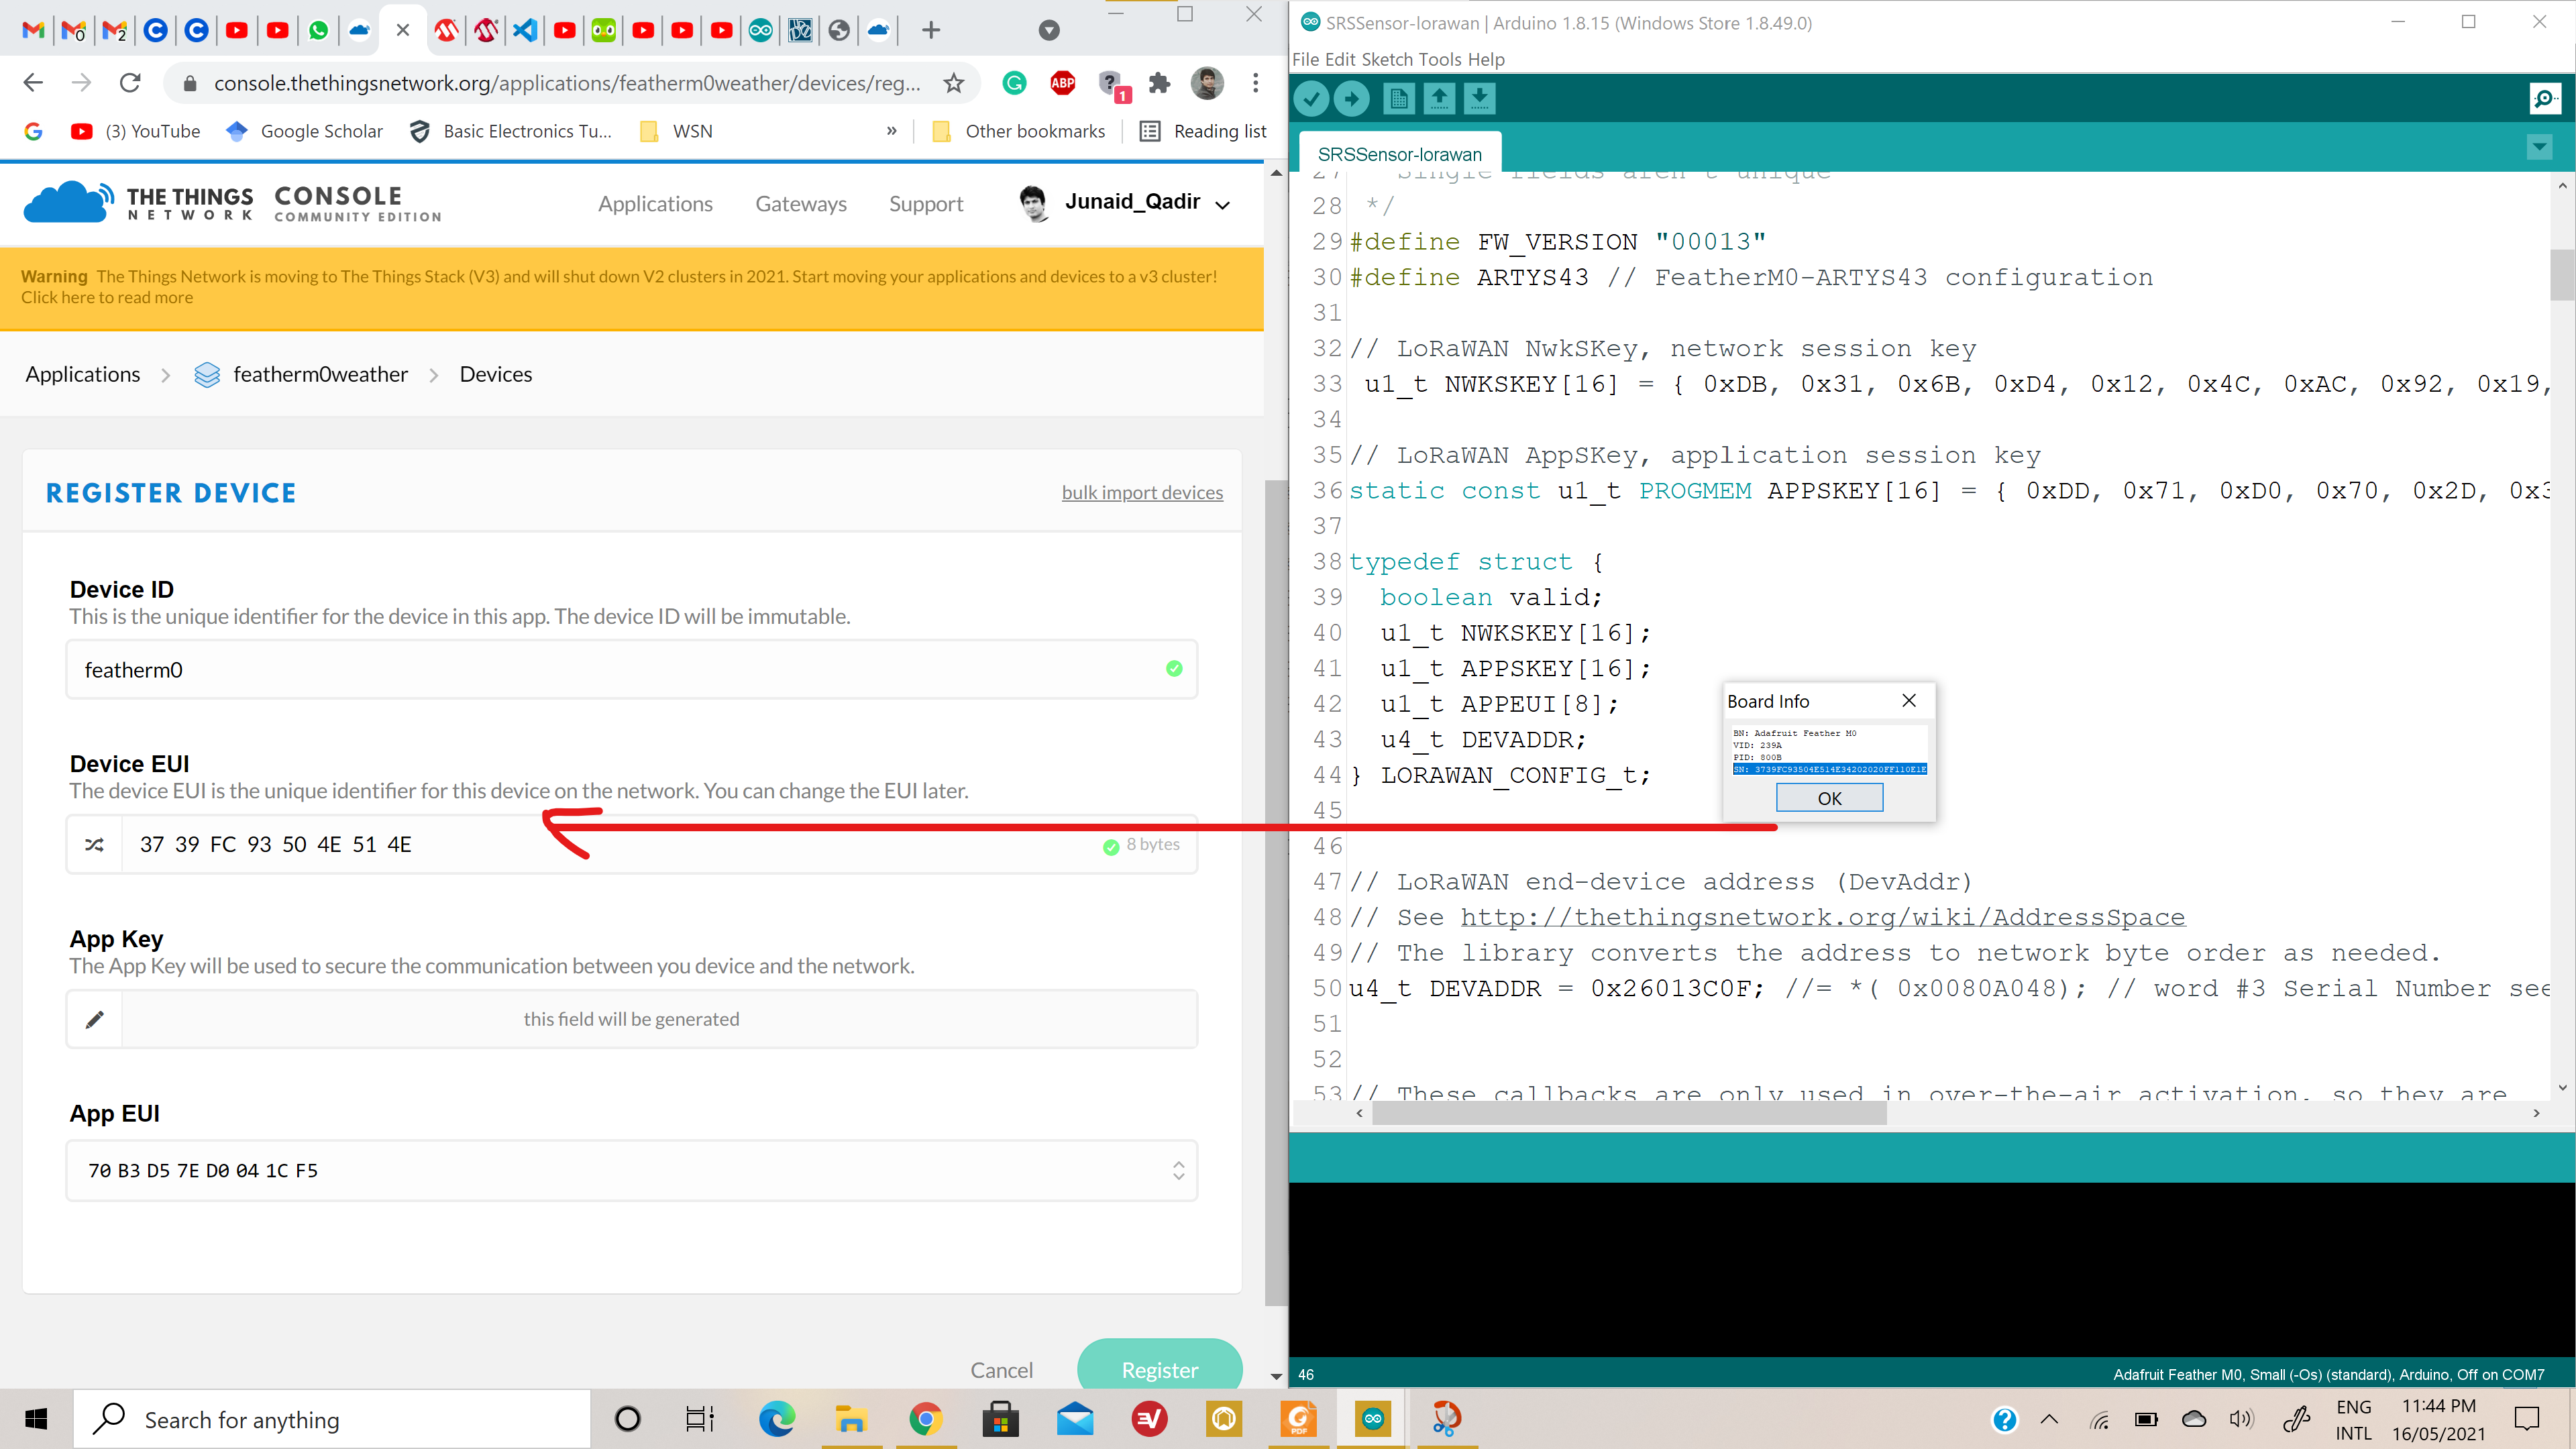Click Save sketch down-arrow icon
The width and height of the screenshot is (2576, 1449).
[1479, 98]
